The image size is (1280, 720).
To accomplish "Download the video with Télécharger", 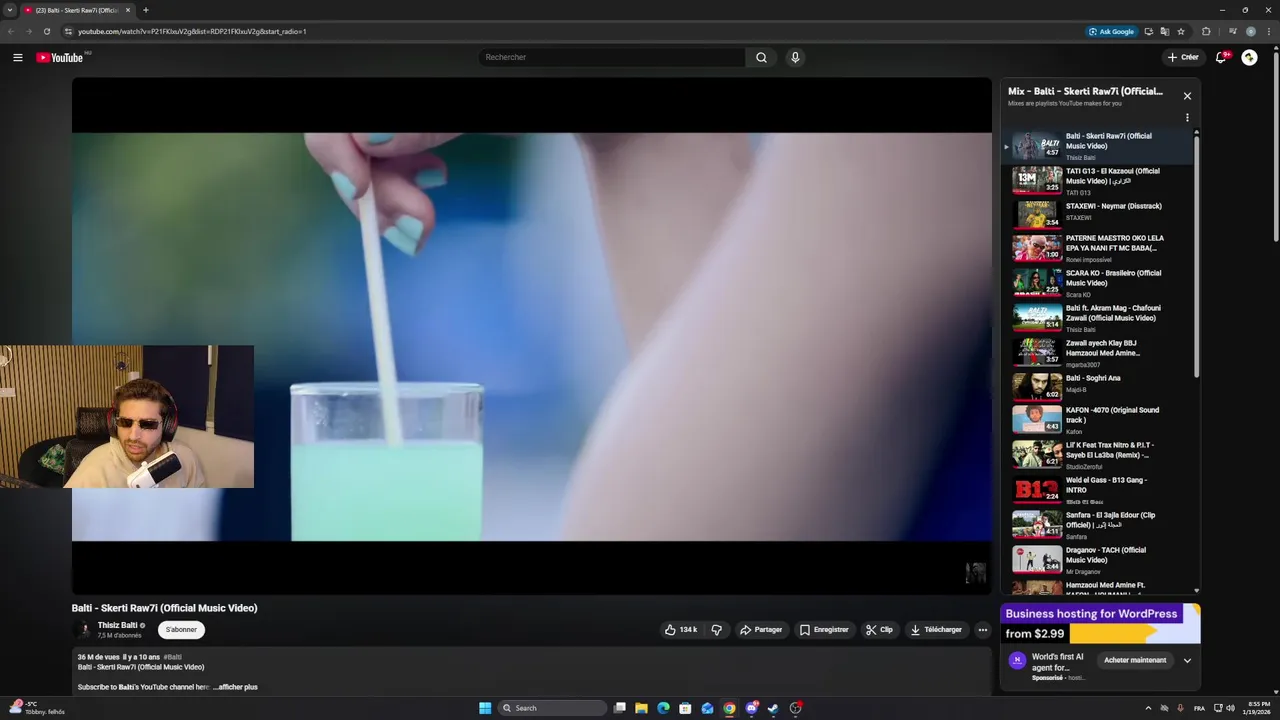I will (x=936, y=630).
